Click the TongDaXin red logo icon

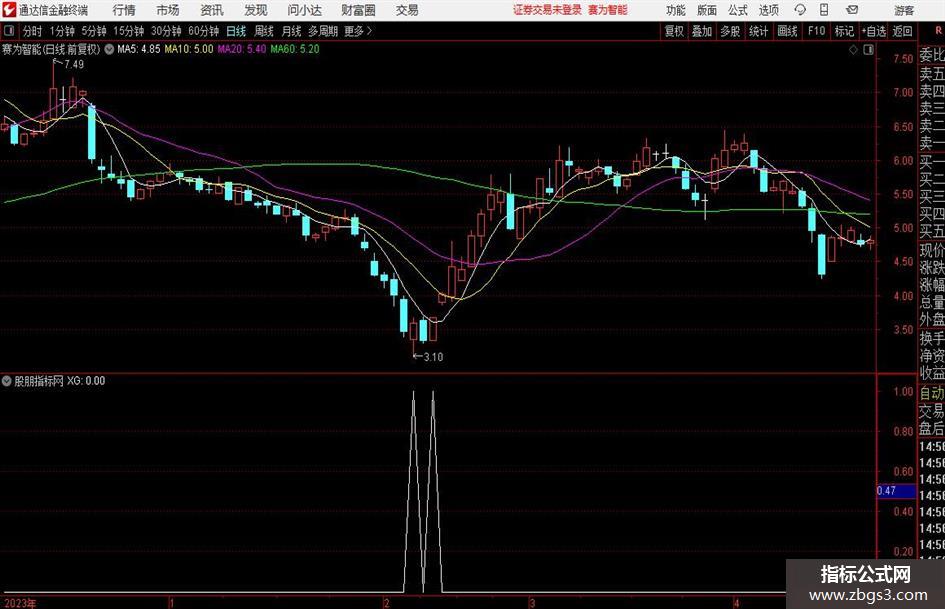pos(9,10)
